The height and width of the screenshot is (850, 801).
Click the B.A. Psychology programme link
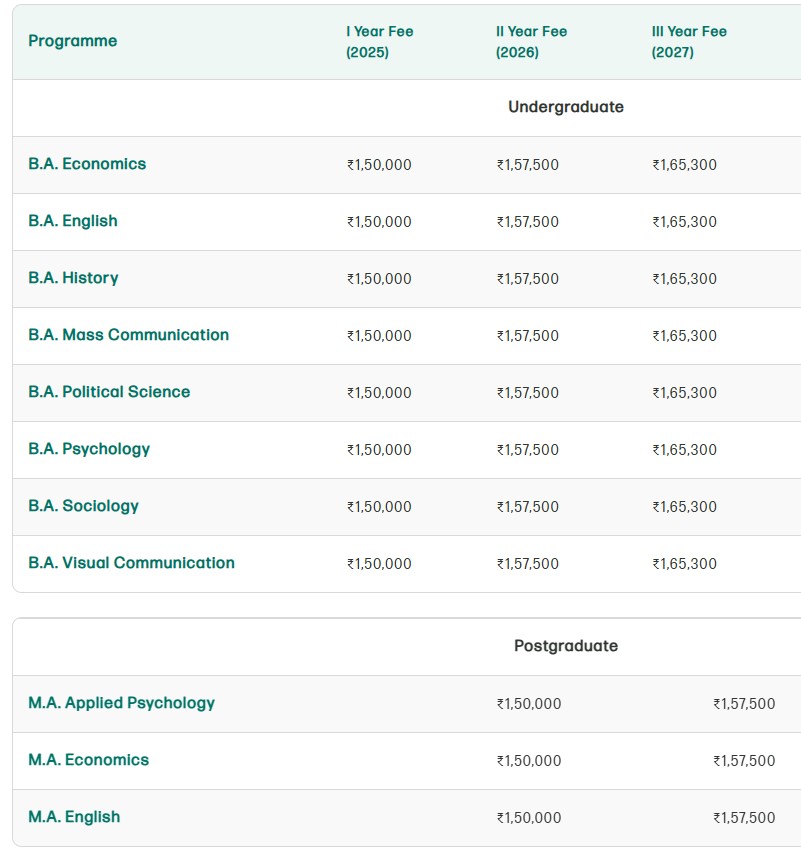[89, 449]
